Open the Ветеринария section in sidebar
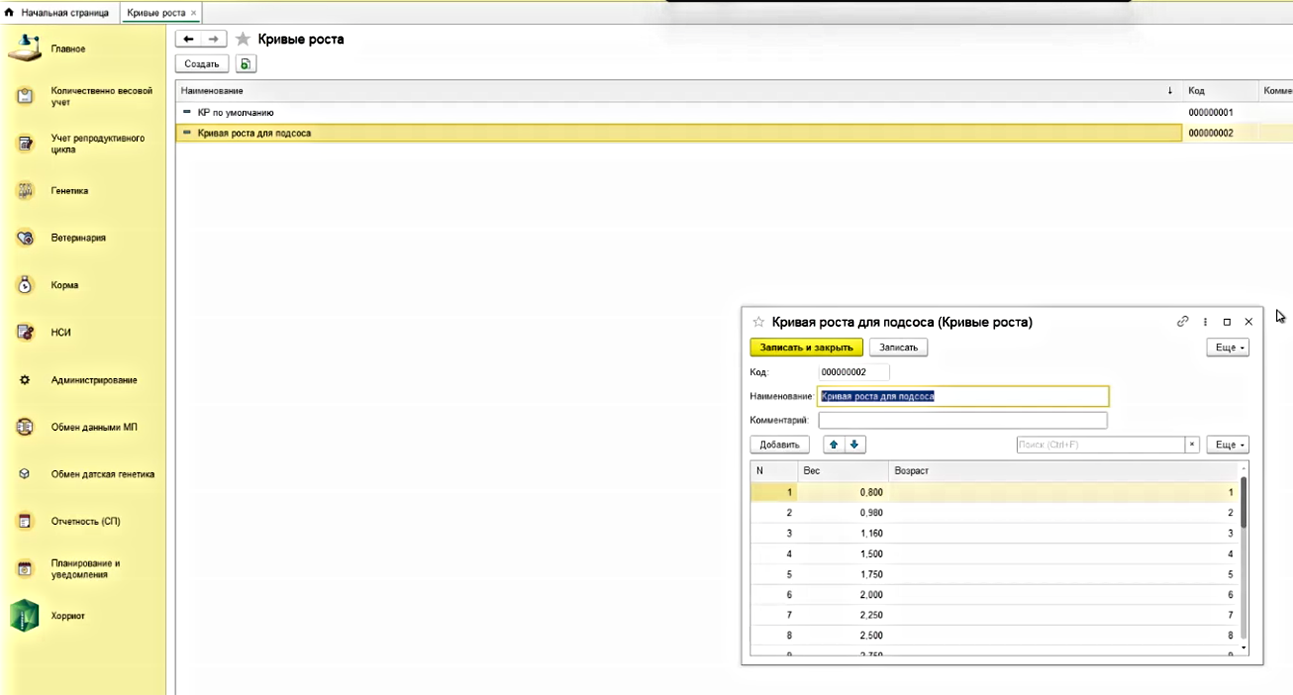Image resolution: width=1293 pixels, height=695 pixels. (77, 238)
